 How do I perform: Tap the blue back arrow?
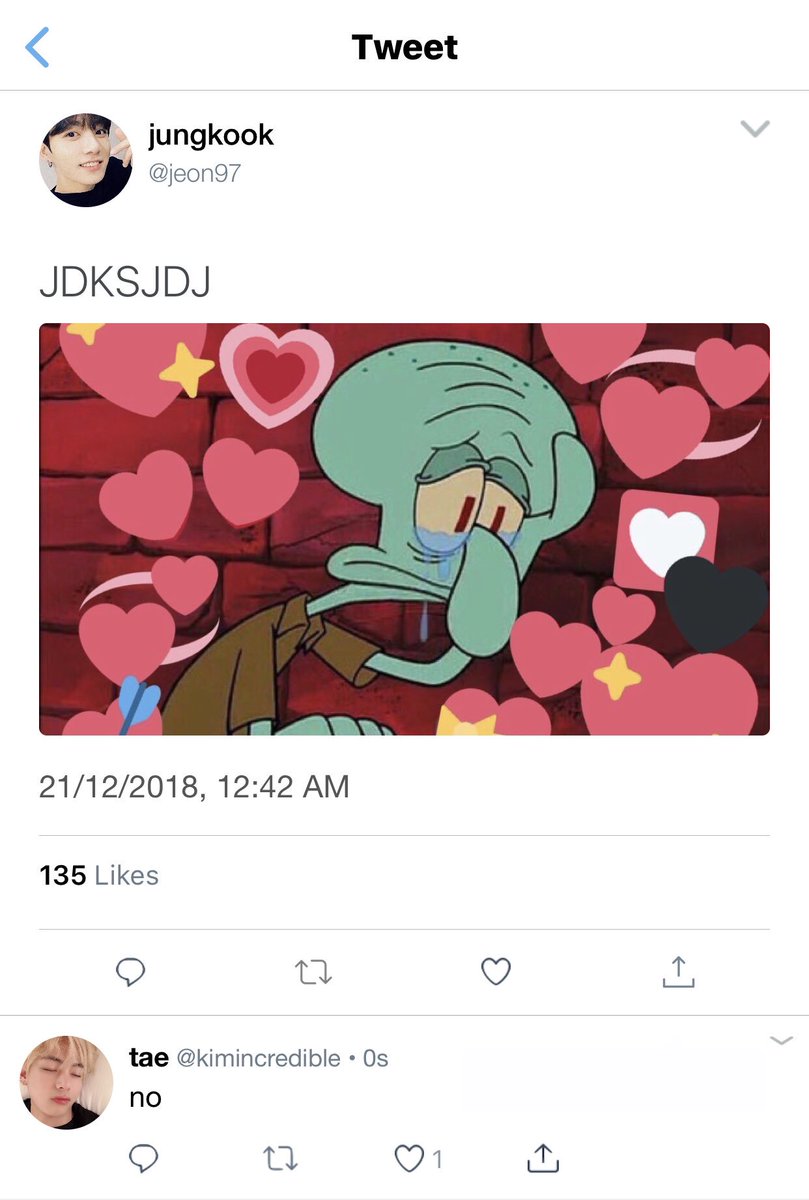36,47
